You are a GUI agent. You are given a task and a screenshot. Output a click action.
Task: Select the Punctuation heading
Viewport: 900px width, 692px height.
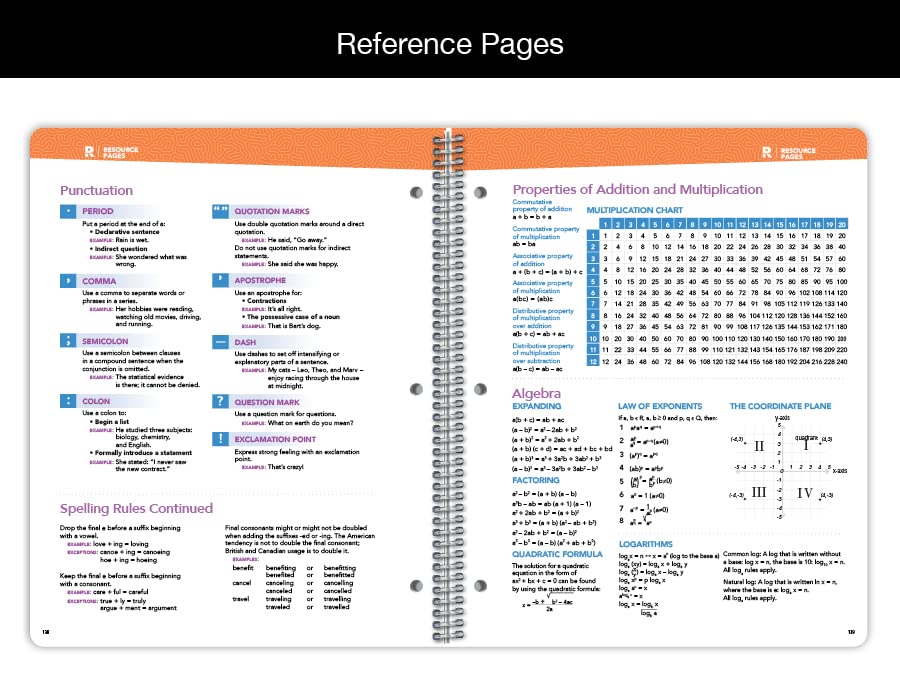tap(96, 191)
